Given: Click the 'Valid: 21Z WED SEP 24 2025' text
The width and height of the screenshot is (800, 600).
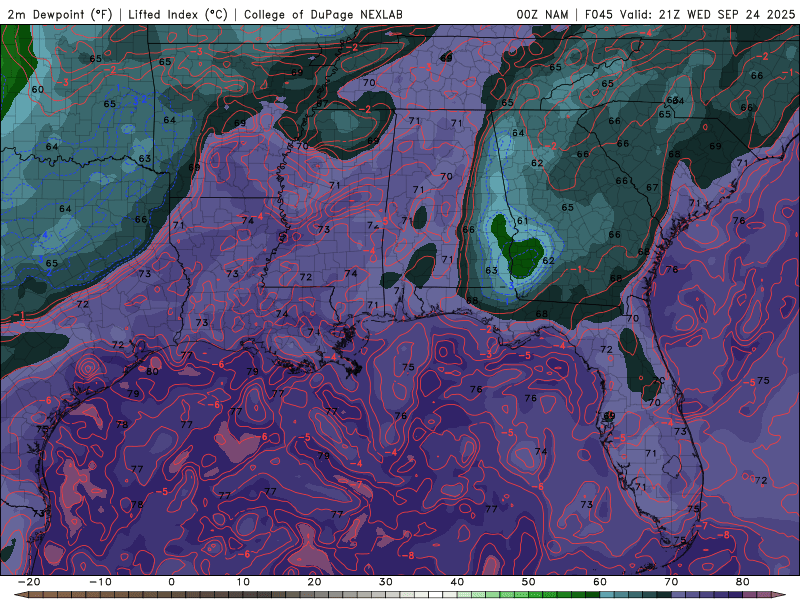Looking at the screenshot, I should point(707,14).
